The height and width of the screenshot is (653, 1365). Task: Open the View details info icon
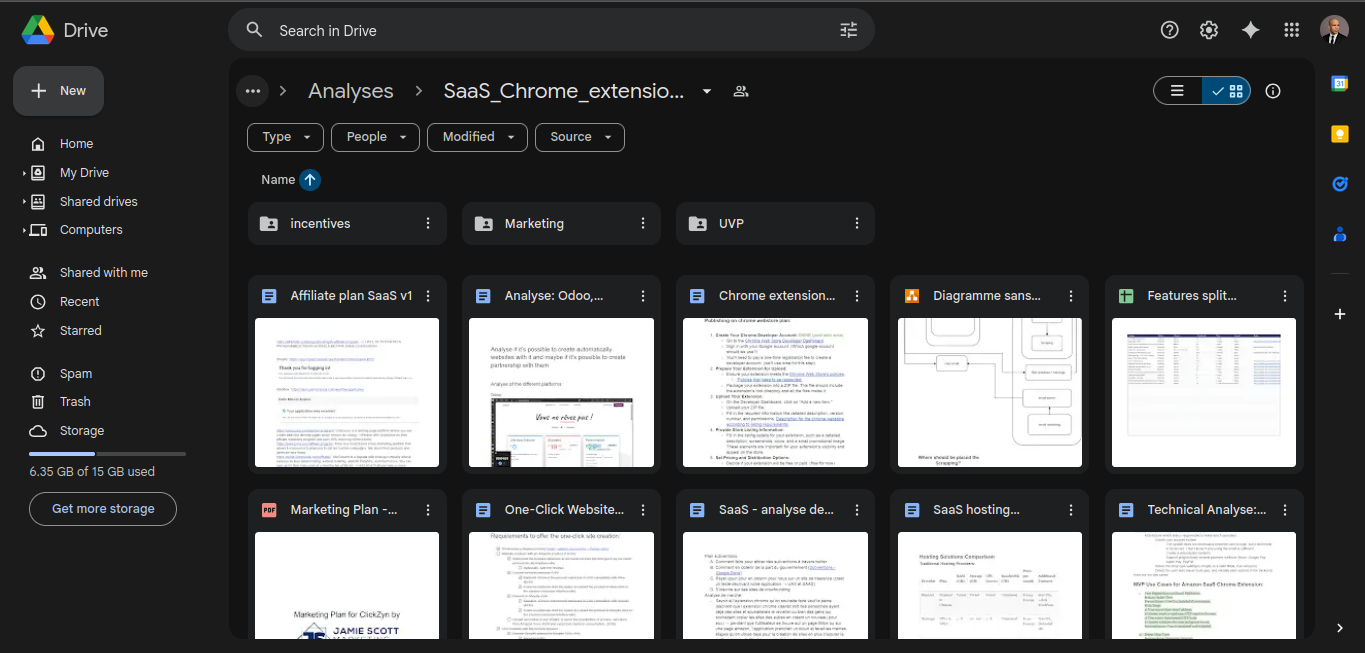(1273, 91)
